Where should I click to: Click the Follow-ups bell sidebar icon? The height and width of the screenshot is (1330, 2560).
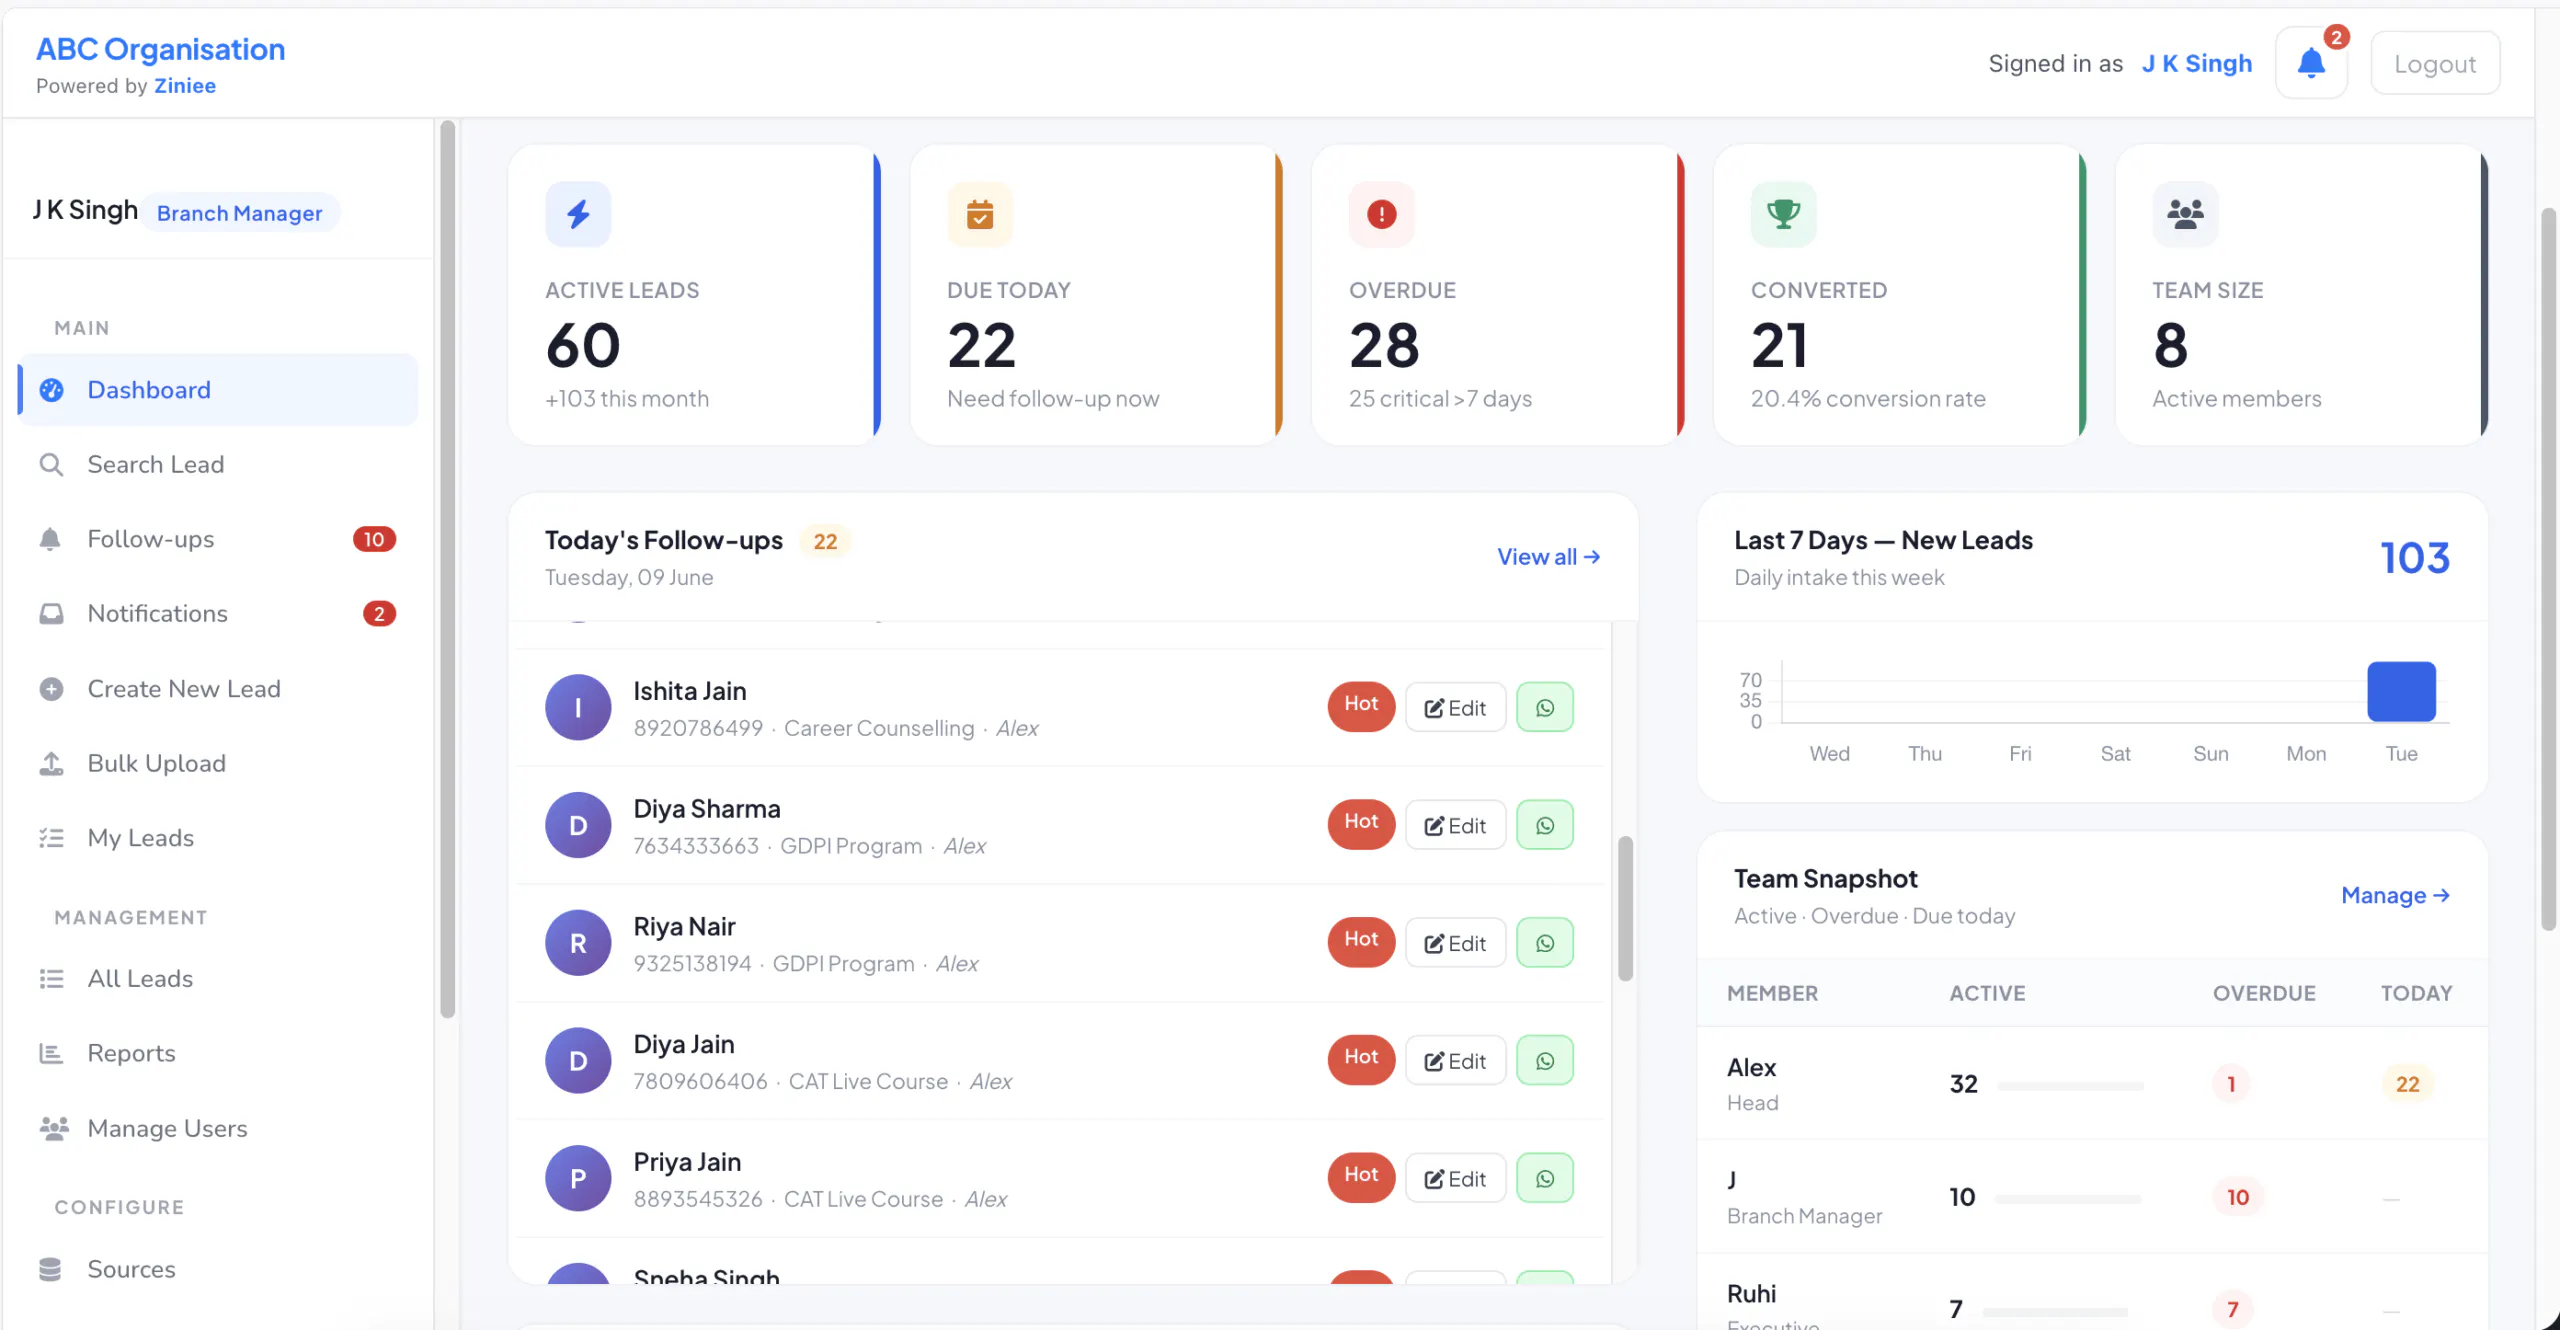(x=50, y=539)
